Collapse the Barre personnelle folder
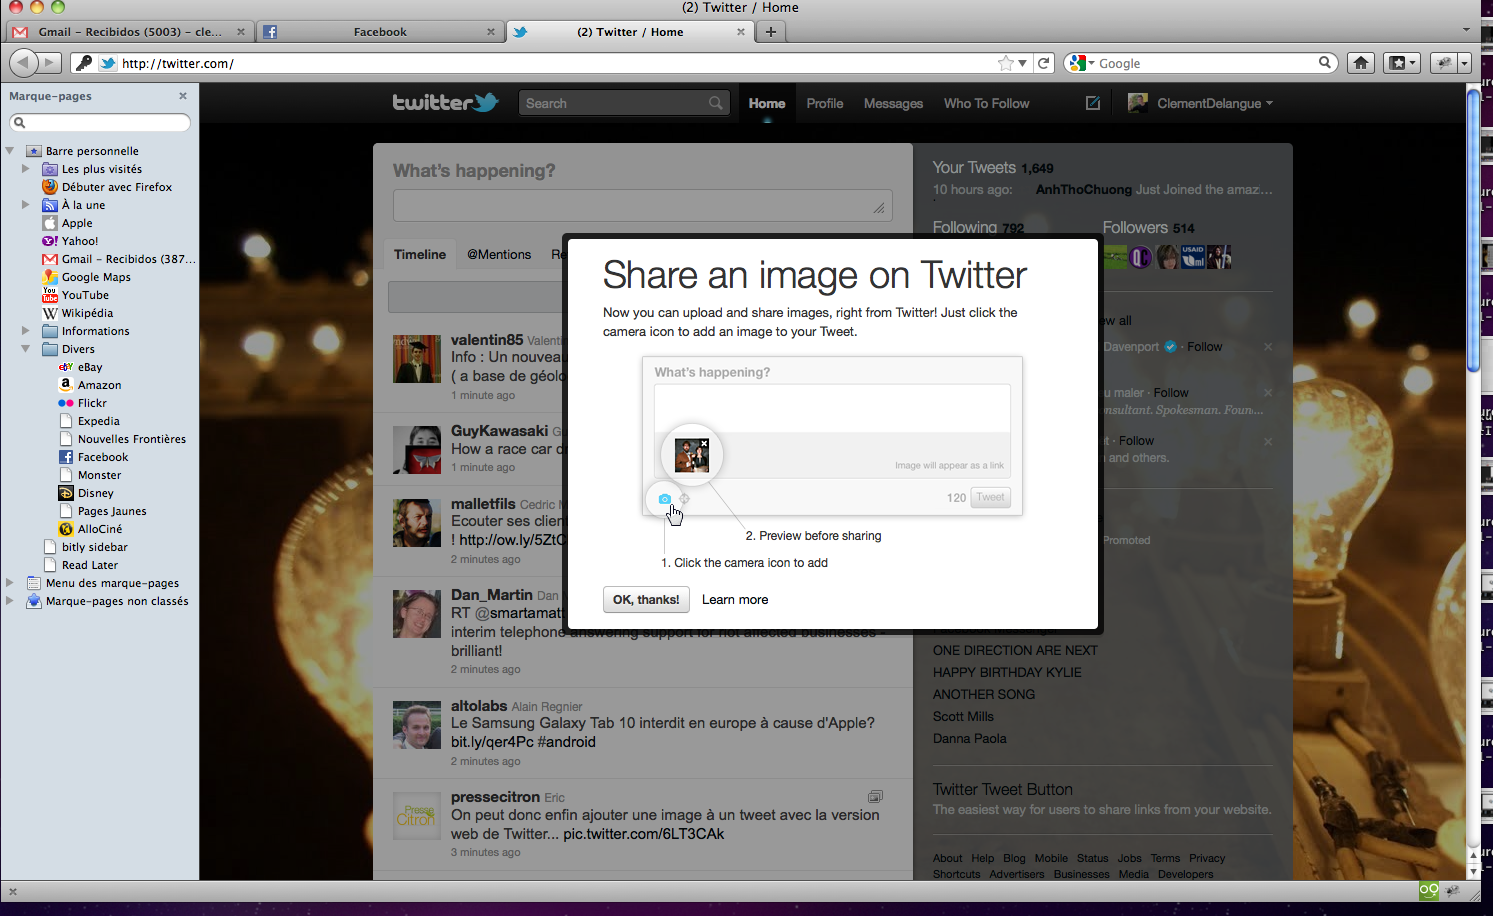Image resolution: width=1493 pixels, height=916 pixels. tap(10, 151)
